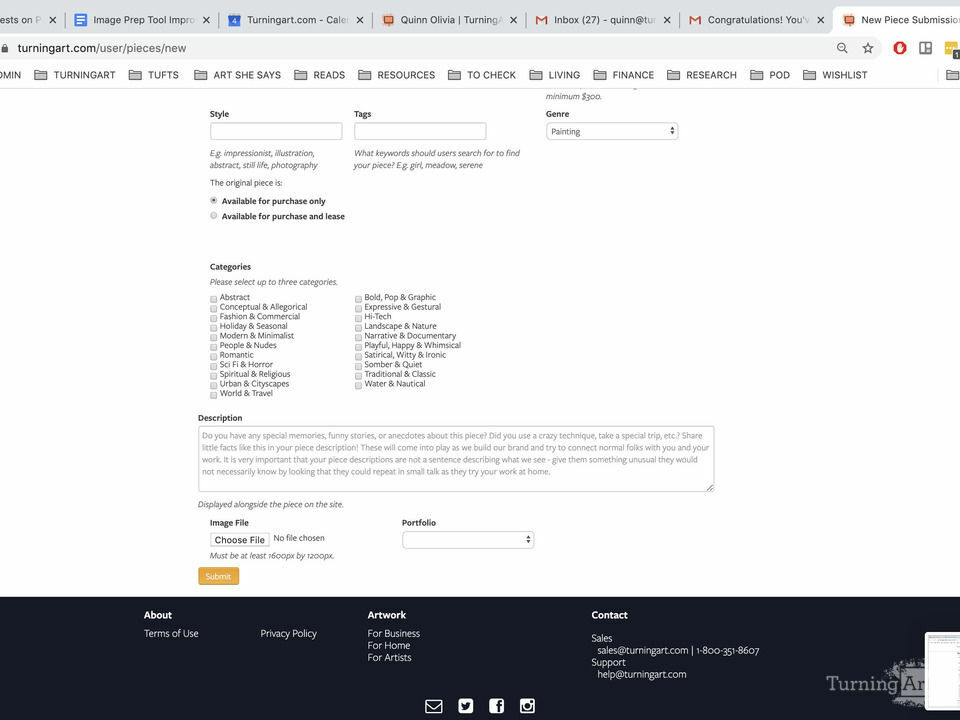Open the TURNINGART bookmarks folder
The image size is (960, 720).
(x=75, y=75)
